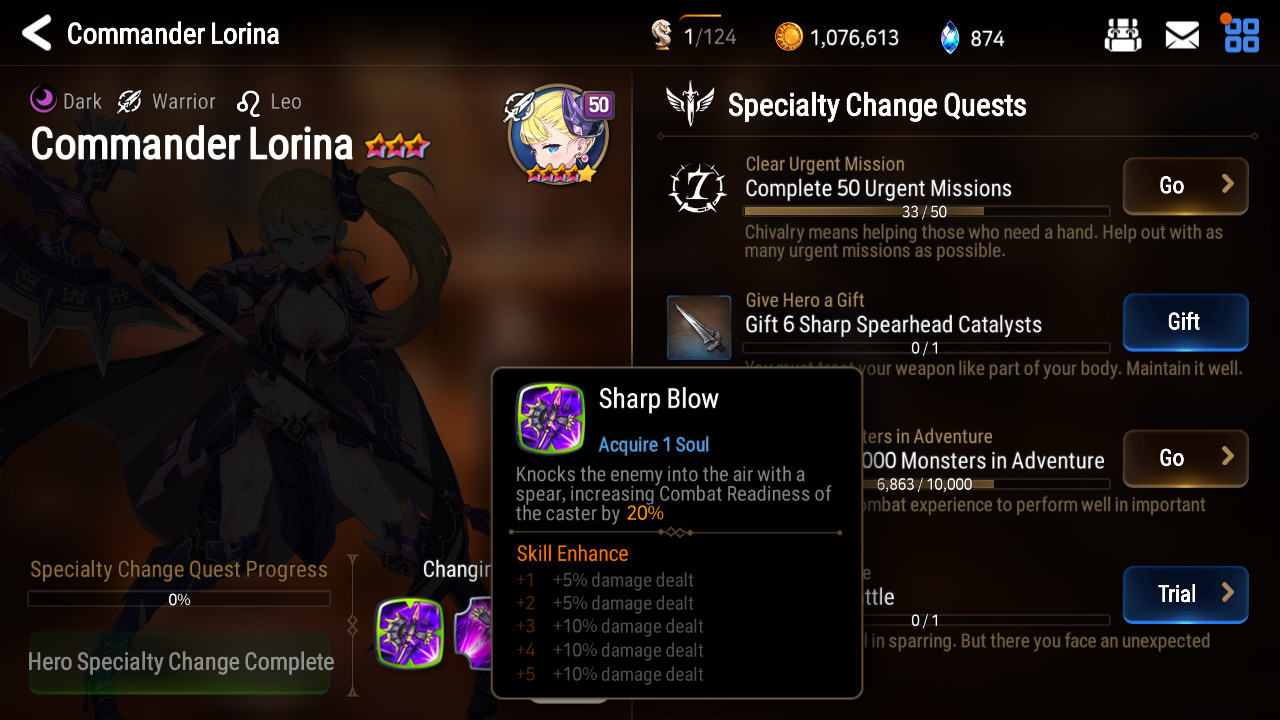Tap the Sharp Blow tooltip skill icon
The height and width of the screenshot is (720, 1280).
(x=551, y=418)
